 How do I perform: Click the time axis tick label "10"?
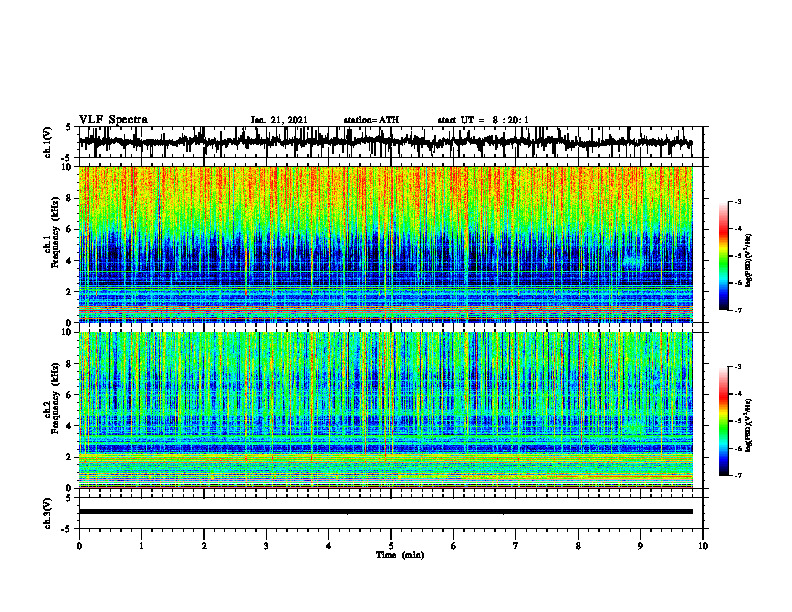703,546
